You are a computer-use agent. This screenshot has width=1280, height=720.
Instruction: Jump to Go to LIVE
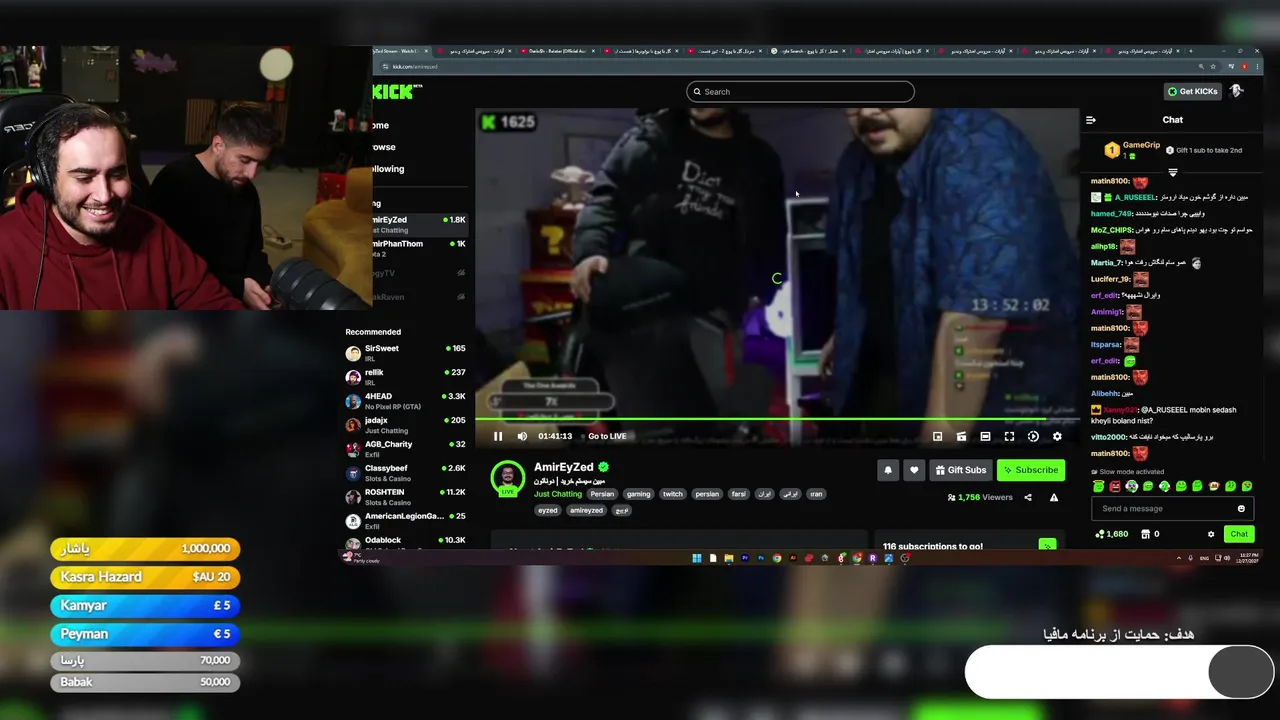607,436
